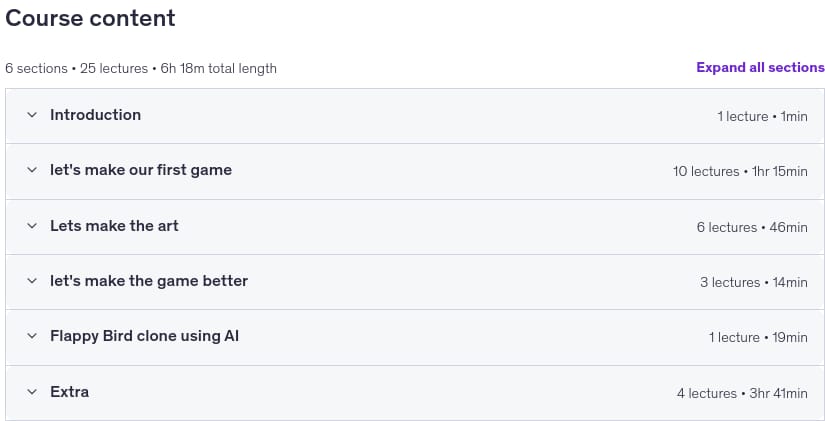Click Expand all sections link

pos(760,68)
